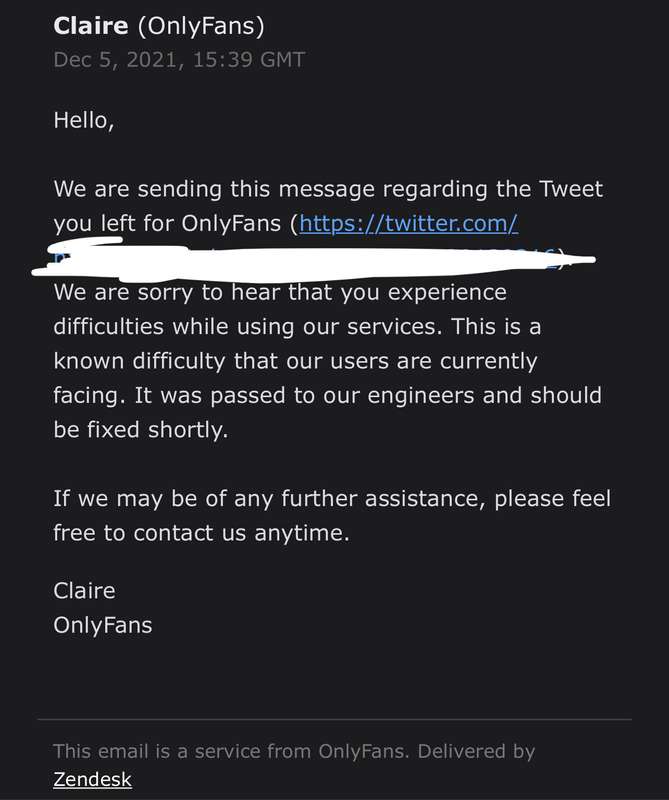Click the phrase "you left for OnlyFans"
This screenshot has height=800, width=669.
(167, 223)
